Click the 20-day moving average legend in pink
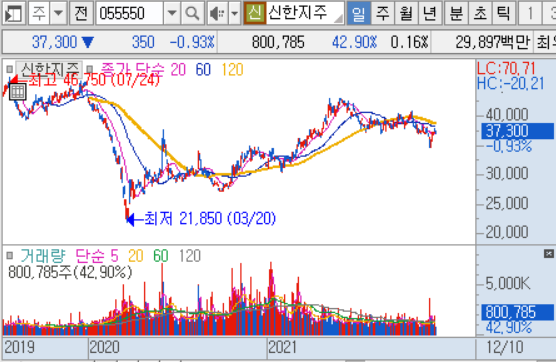556x362 pixels. 178,69
